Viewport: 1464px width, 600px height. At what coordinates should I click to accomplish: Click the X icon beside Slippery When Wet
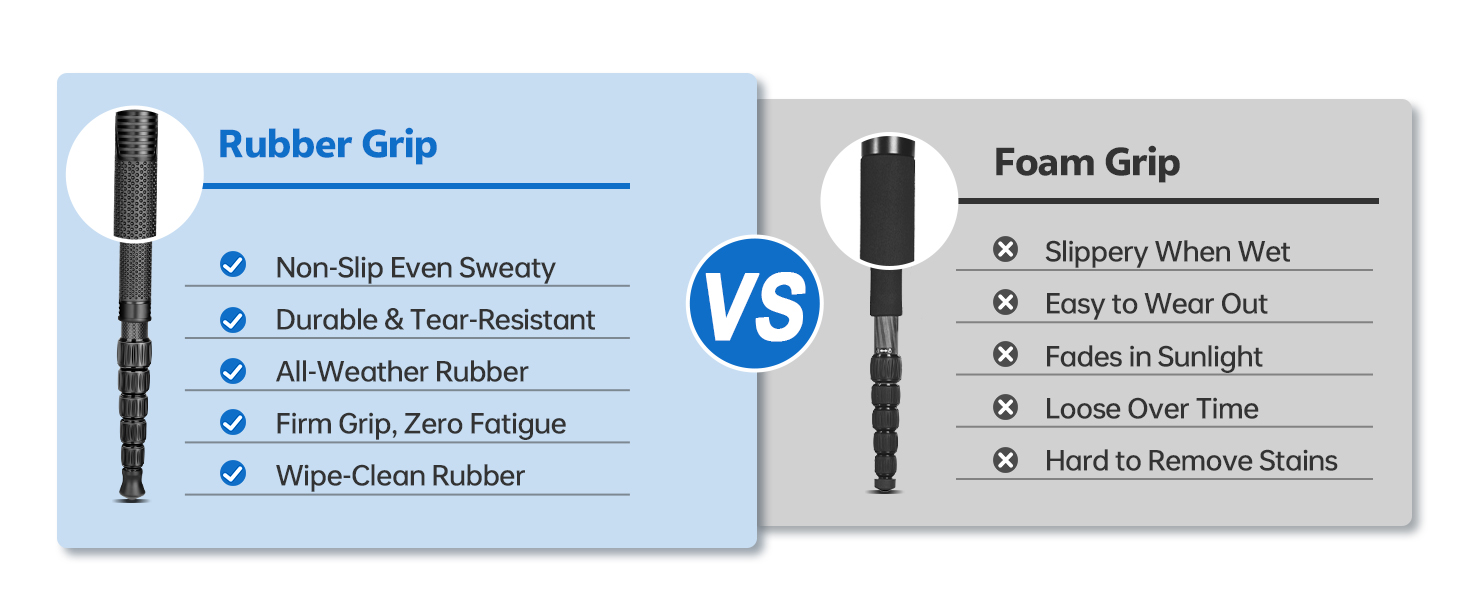coord(1005,251)
